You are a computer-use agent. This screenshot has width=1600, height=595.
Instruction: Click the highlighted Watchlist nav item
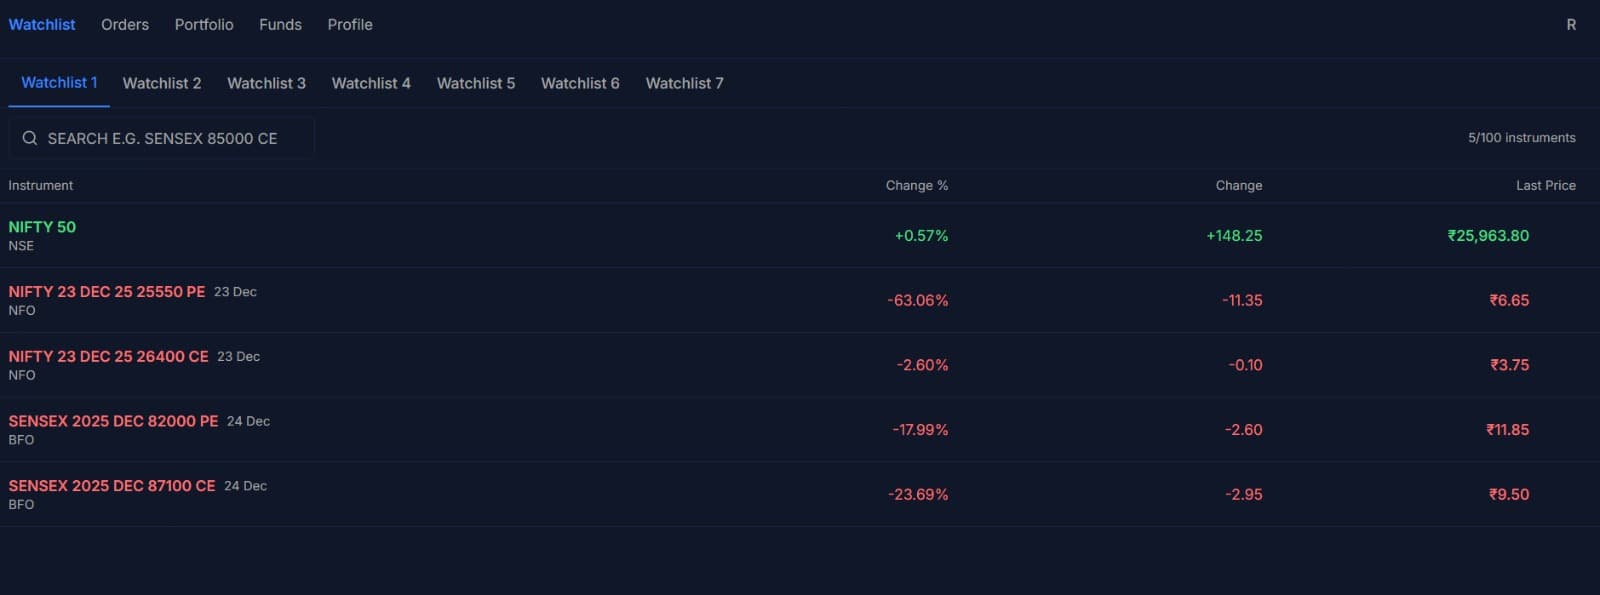(x=42, y=24)
